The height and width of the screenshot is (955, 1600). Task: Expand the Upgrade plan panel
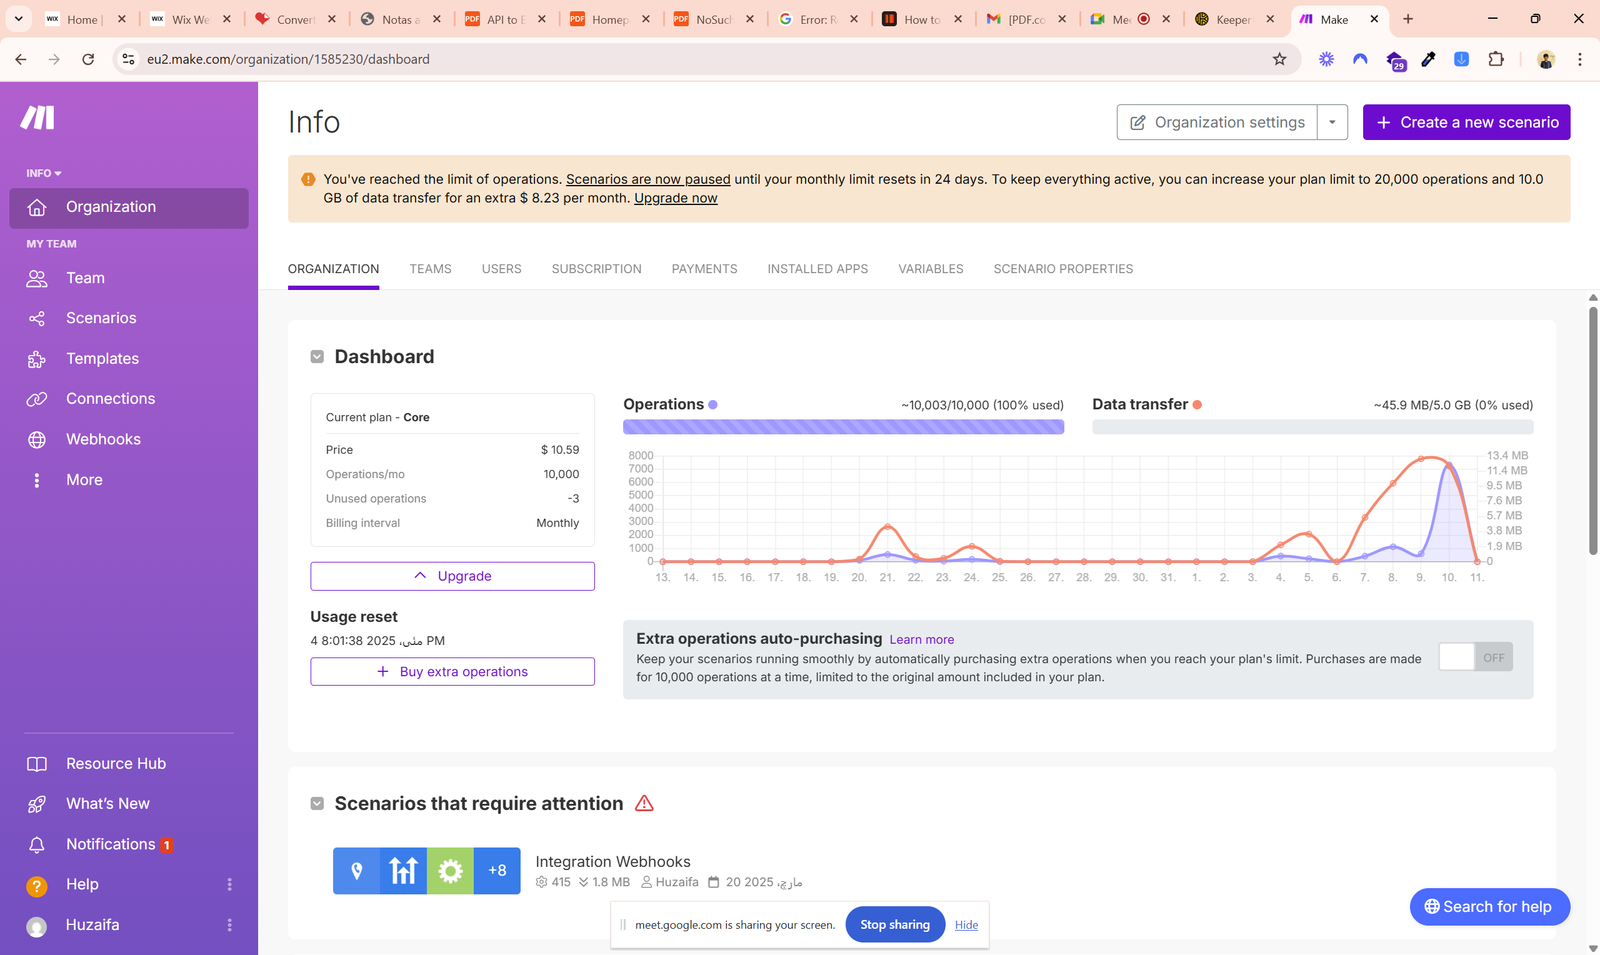453,576
